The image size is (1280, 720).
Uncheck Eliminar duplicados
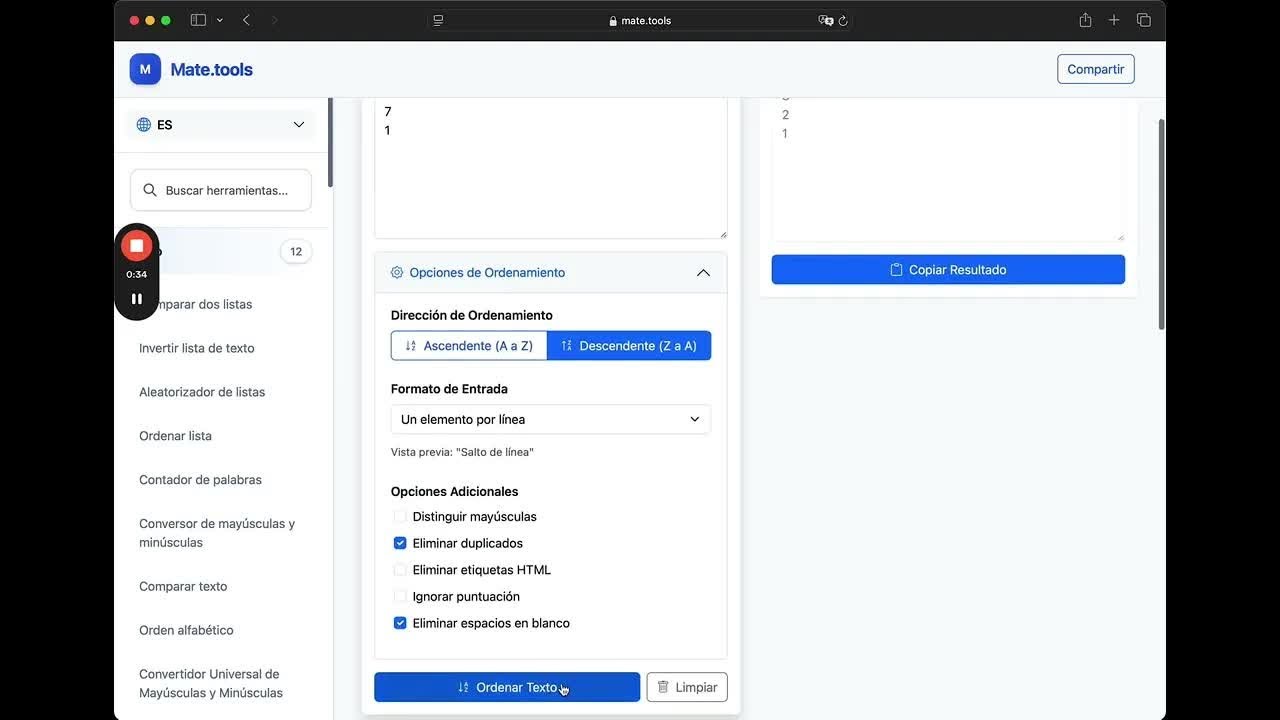coord(400,543)
